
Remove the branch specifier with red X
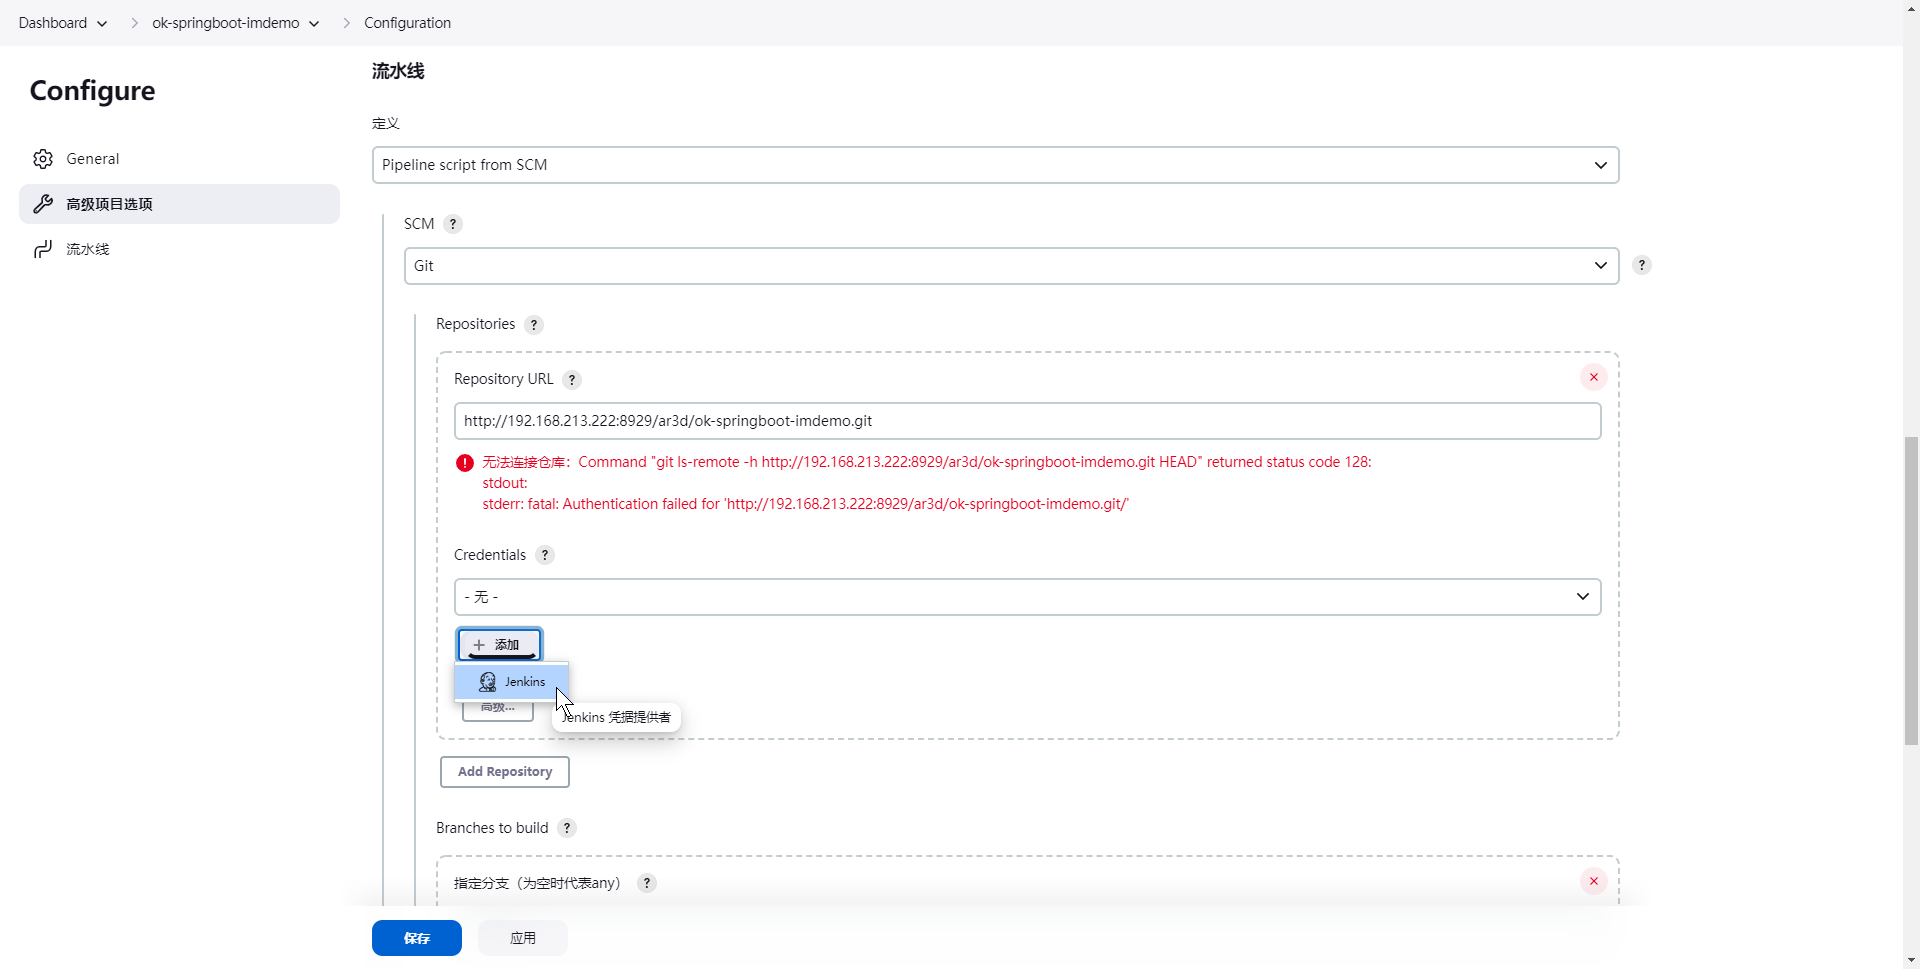pyautogui.click(x=1593, y=881)
